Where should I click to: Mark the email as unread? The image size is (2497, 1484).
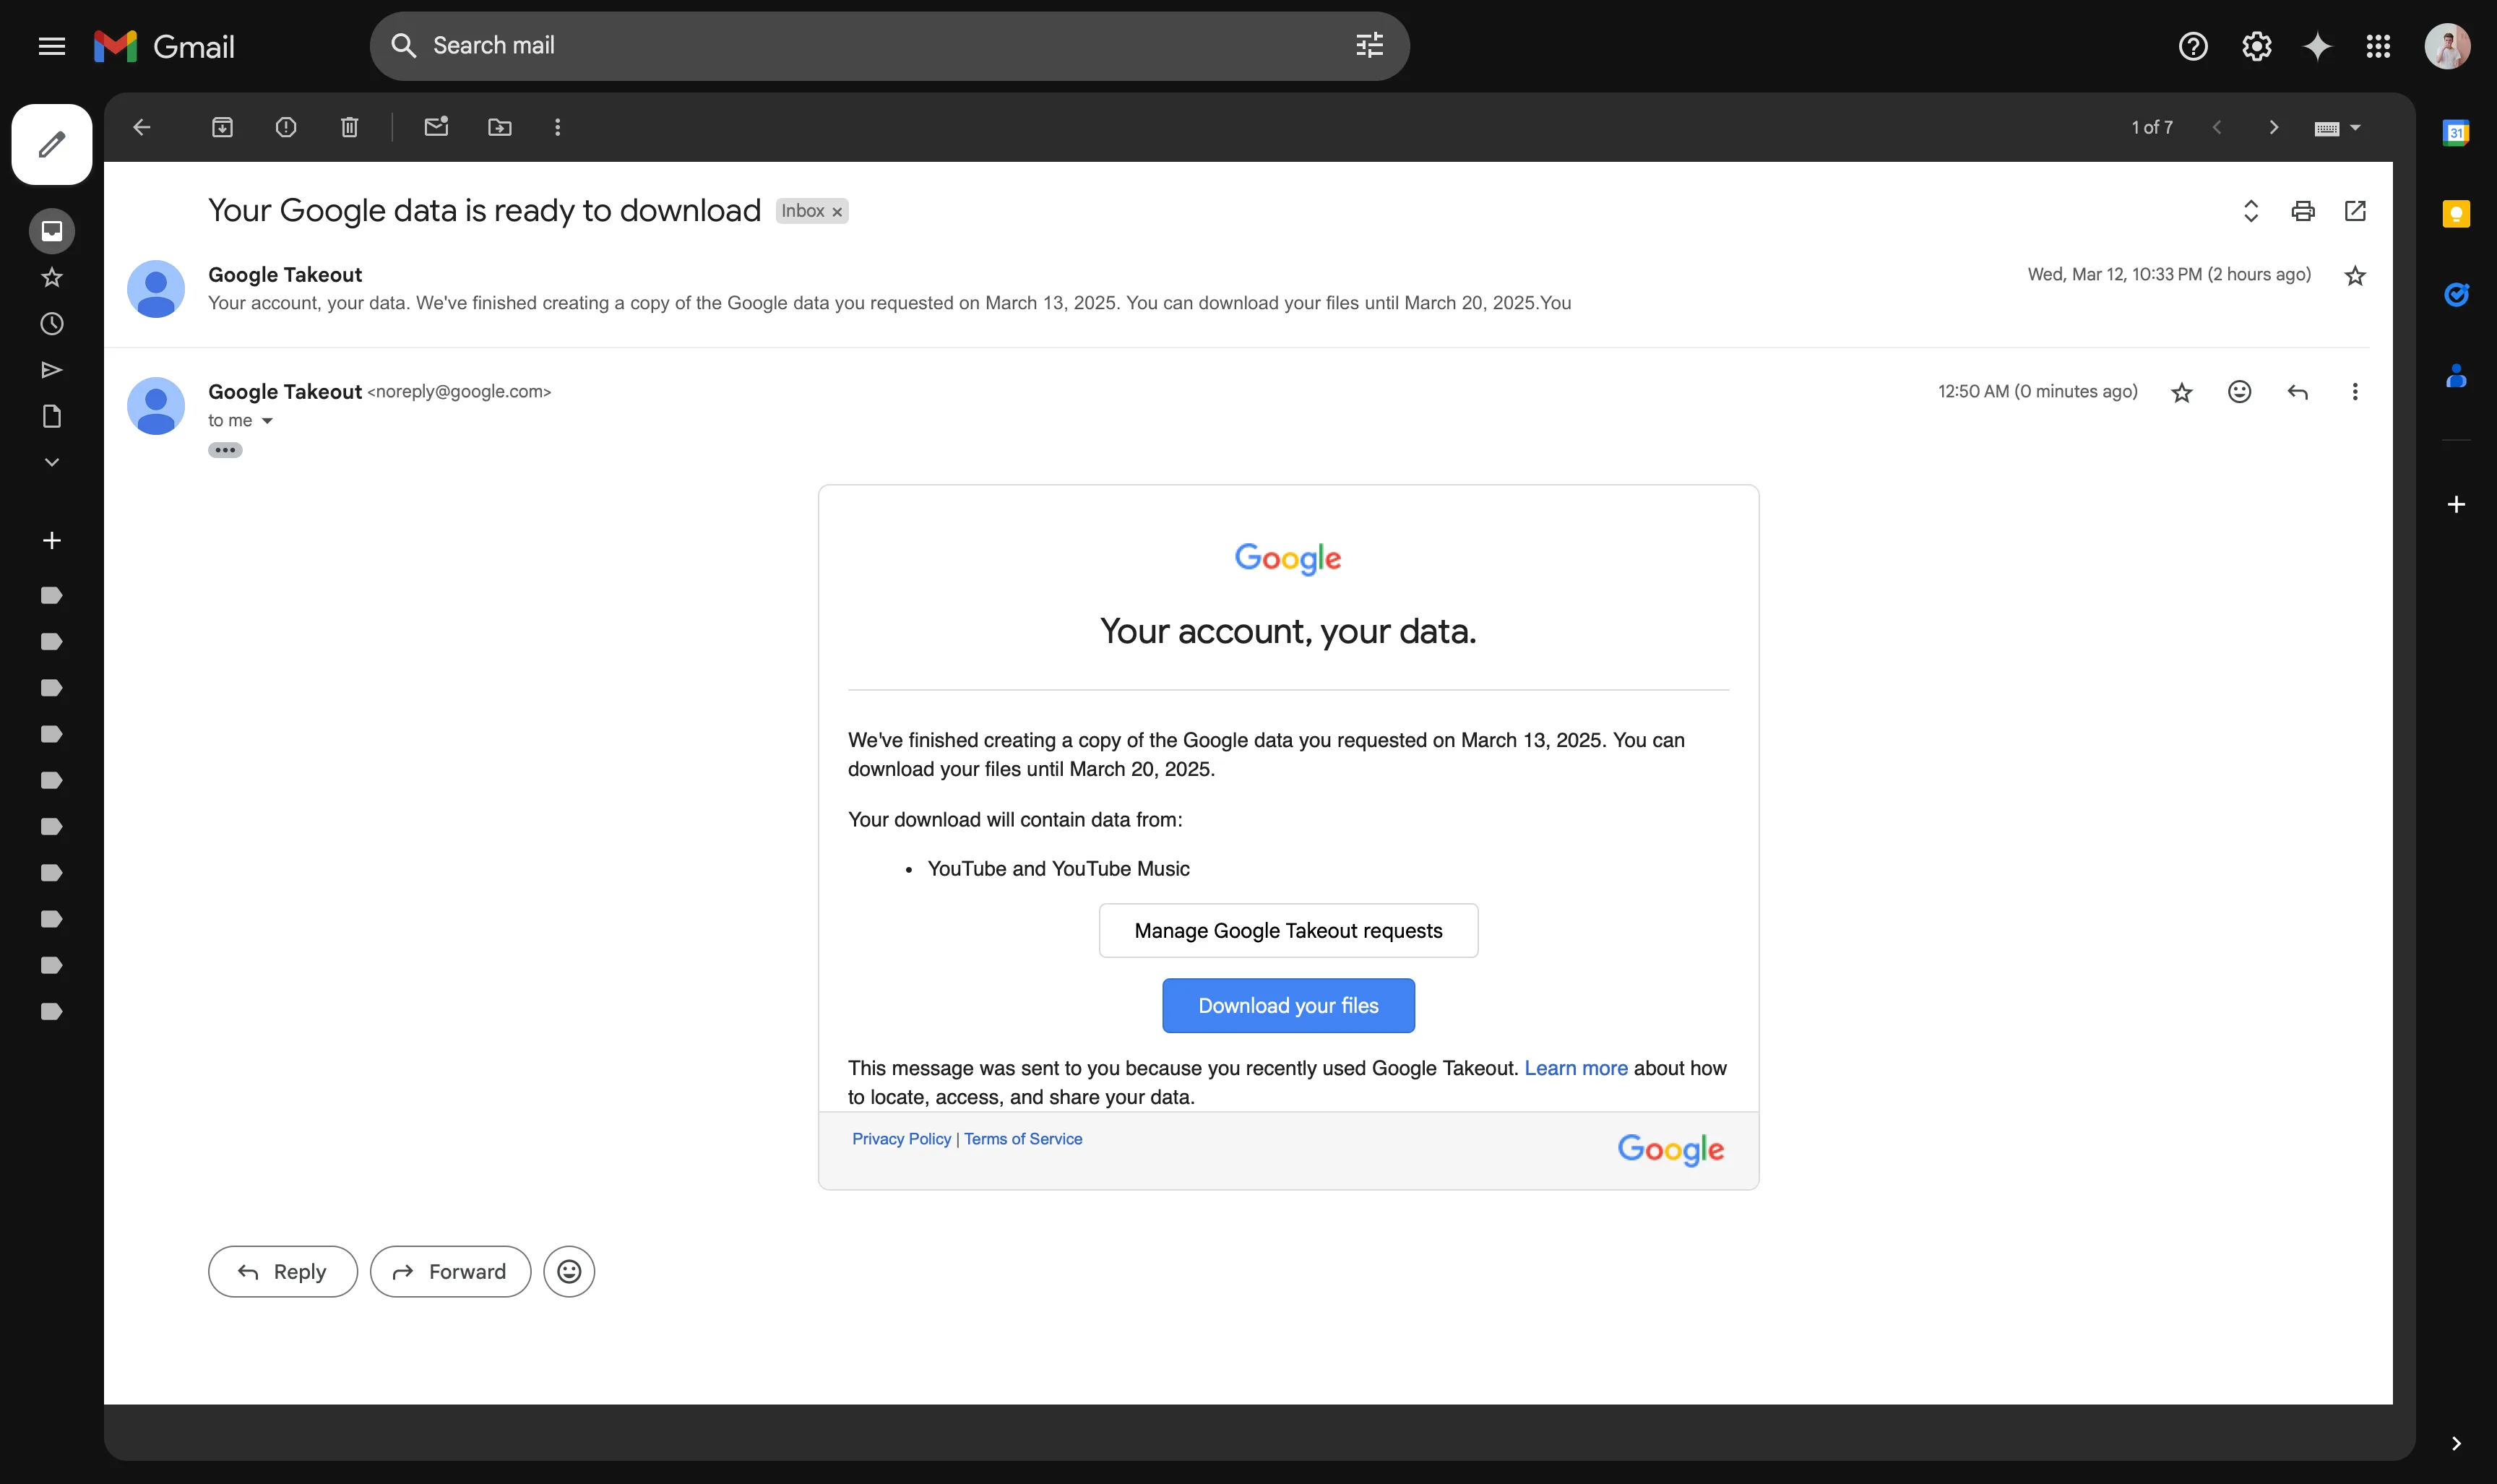point(436,127)
